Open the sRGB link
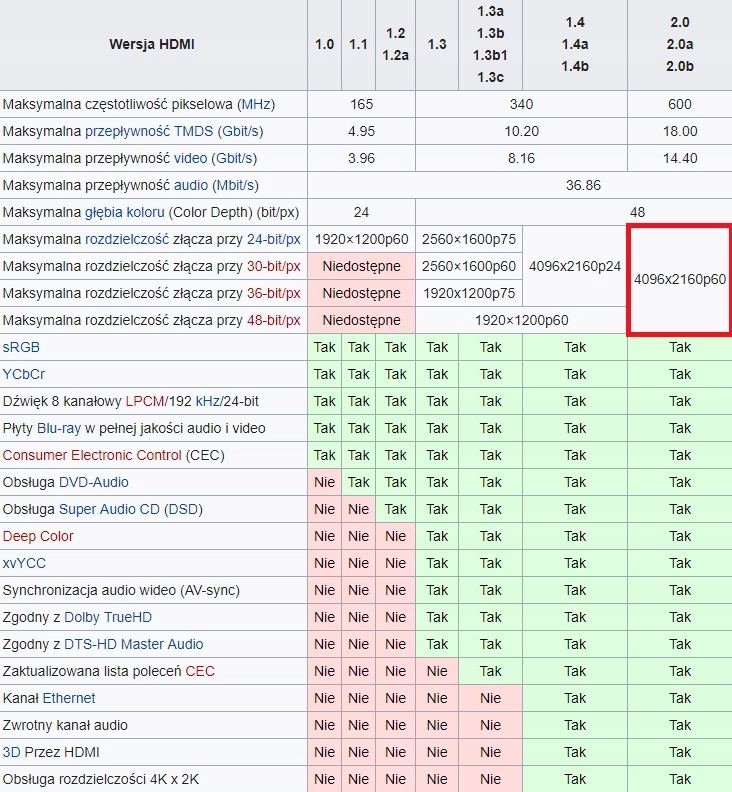732x792 pixels. point(21,347)
